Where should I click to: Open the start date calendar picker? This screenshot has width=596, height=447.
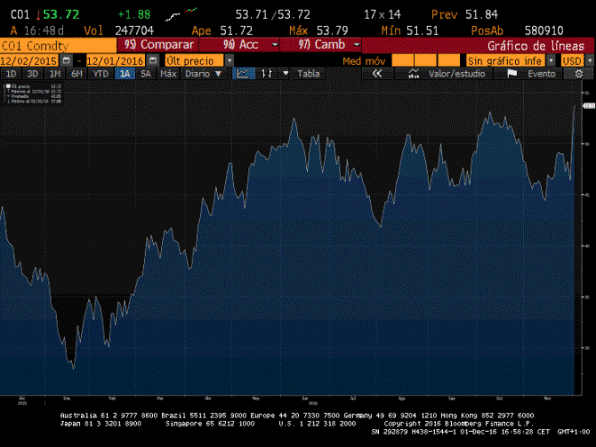click(x=66, y=60)
